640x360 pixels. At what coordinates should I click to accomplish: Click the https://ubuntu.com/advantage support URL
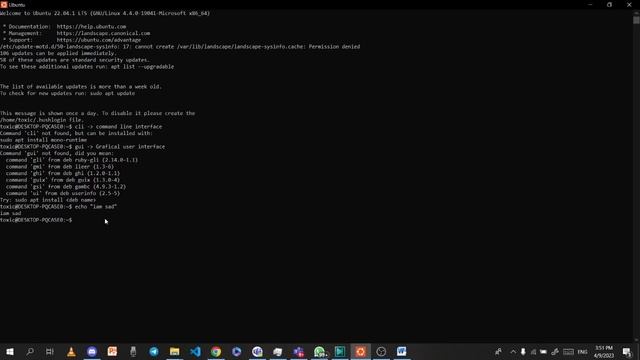(x=99, y=40)
